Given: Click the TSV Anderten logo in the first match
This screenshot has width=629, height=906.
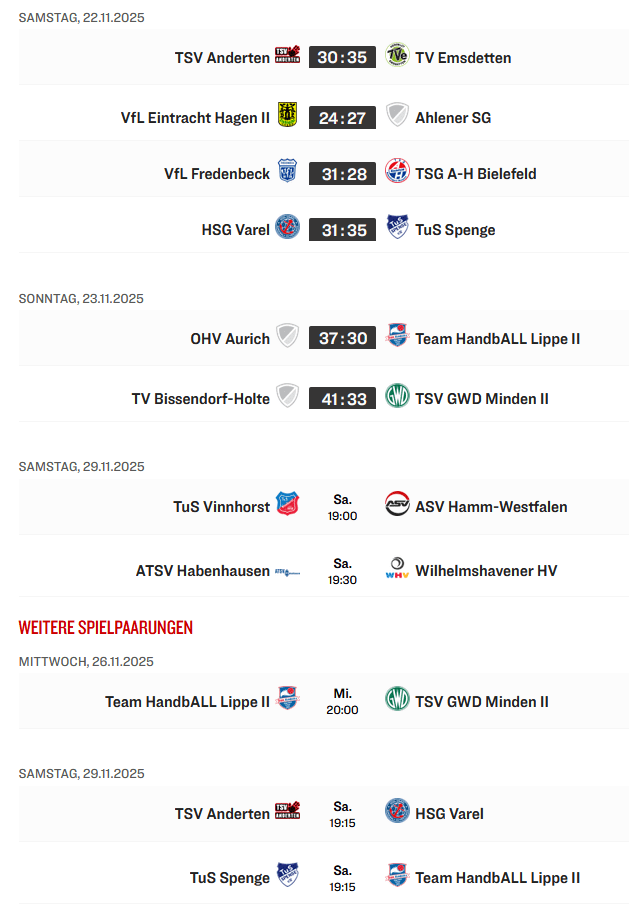Looking at the screenshot, I should [x=288, y=57].
